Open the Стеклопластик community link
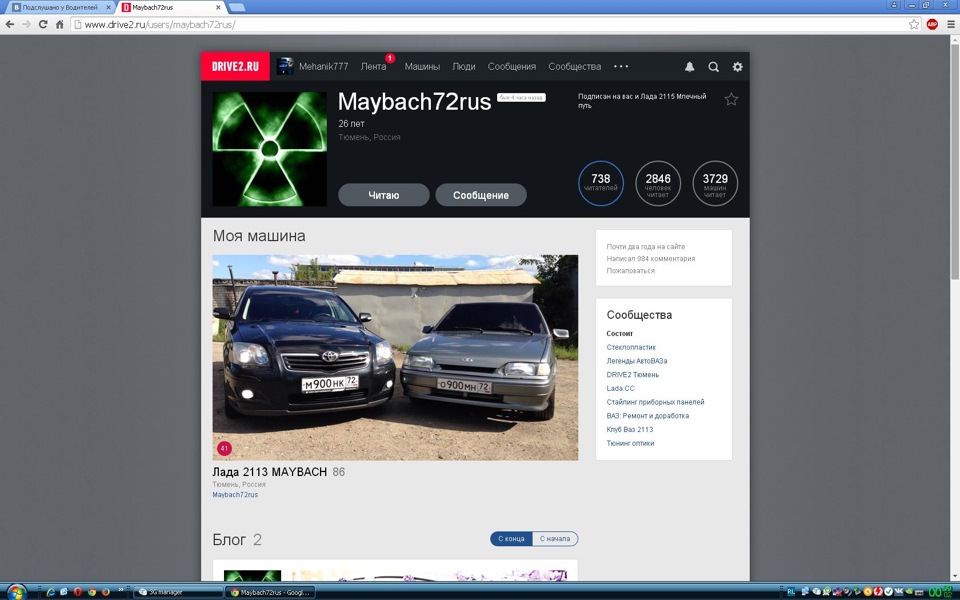Viewport: 960px width, 600px height. [631, 347]
